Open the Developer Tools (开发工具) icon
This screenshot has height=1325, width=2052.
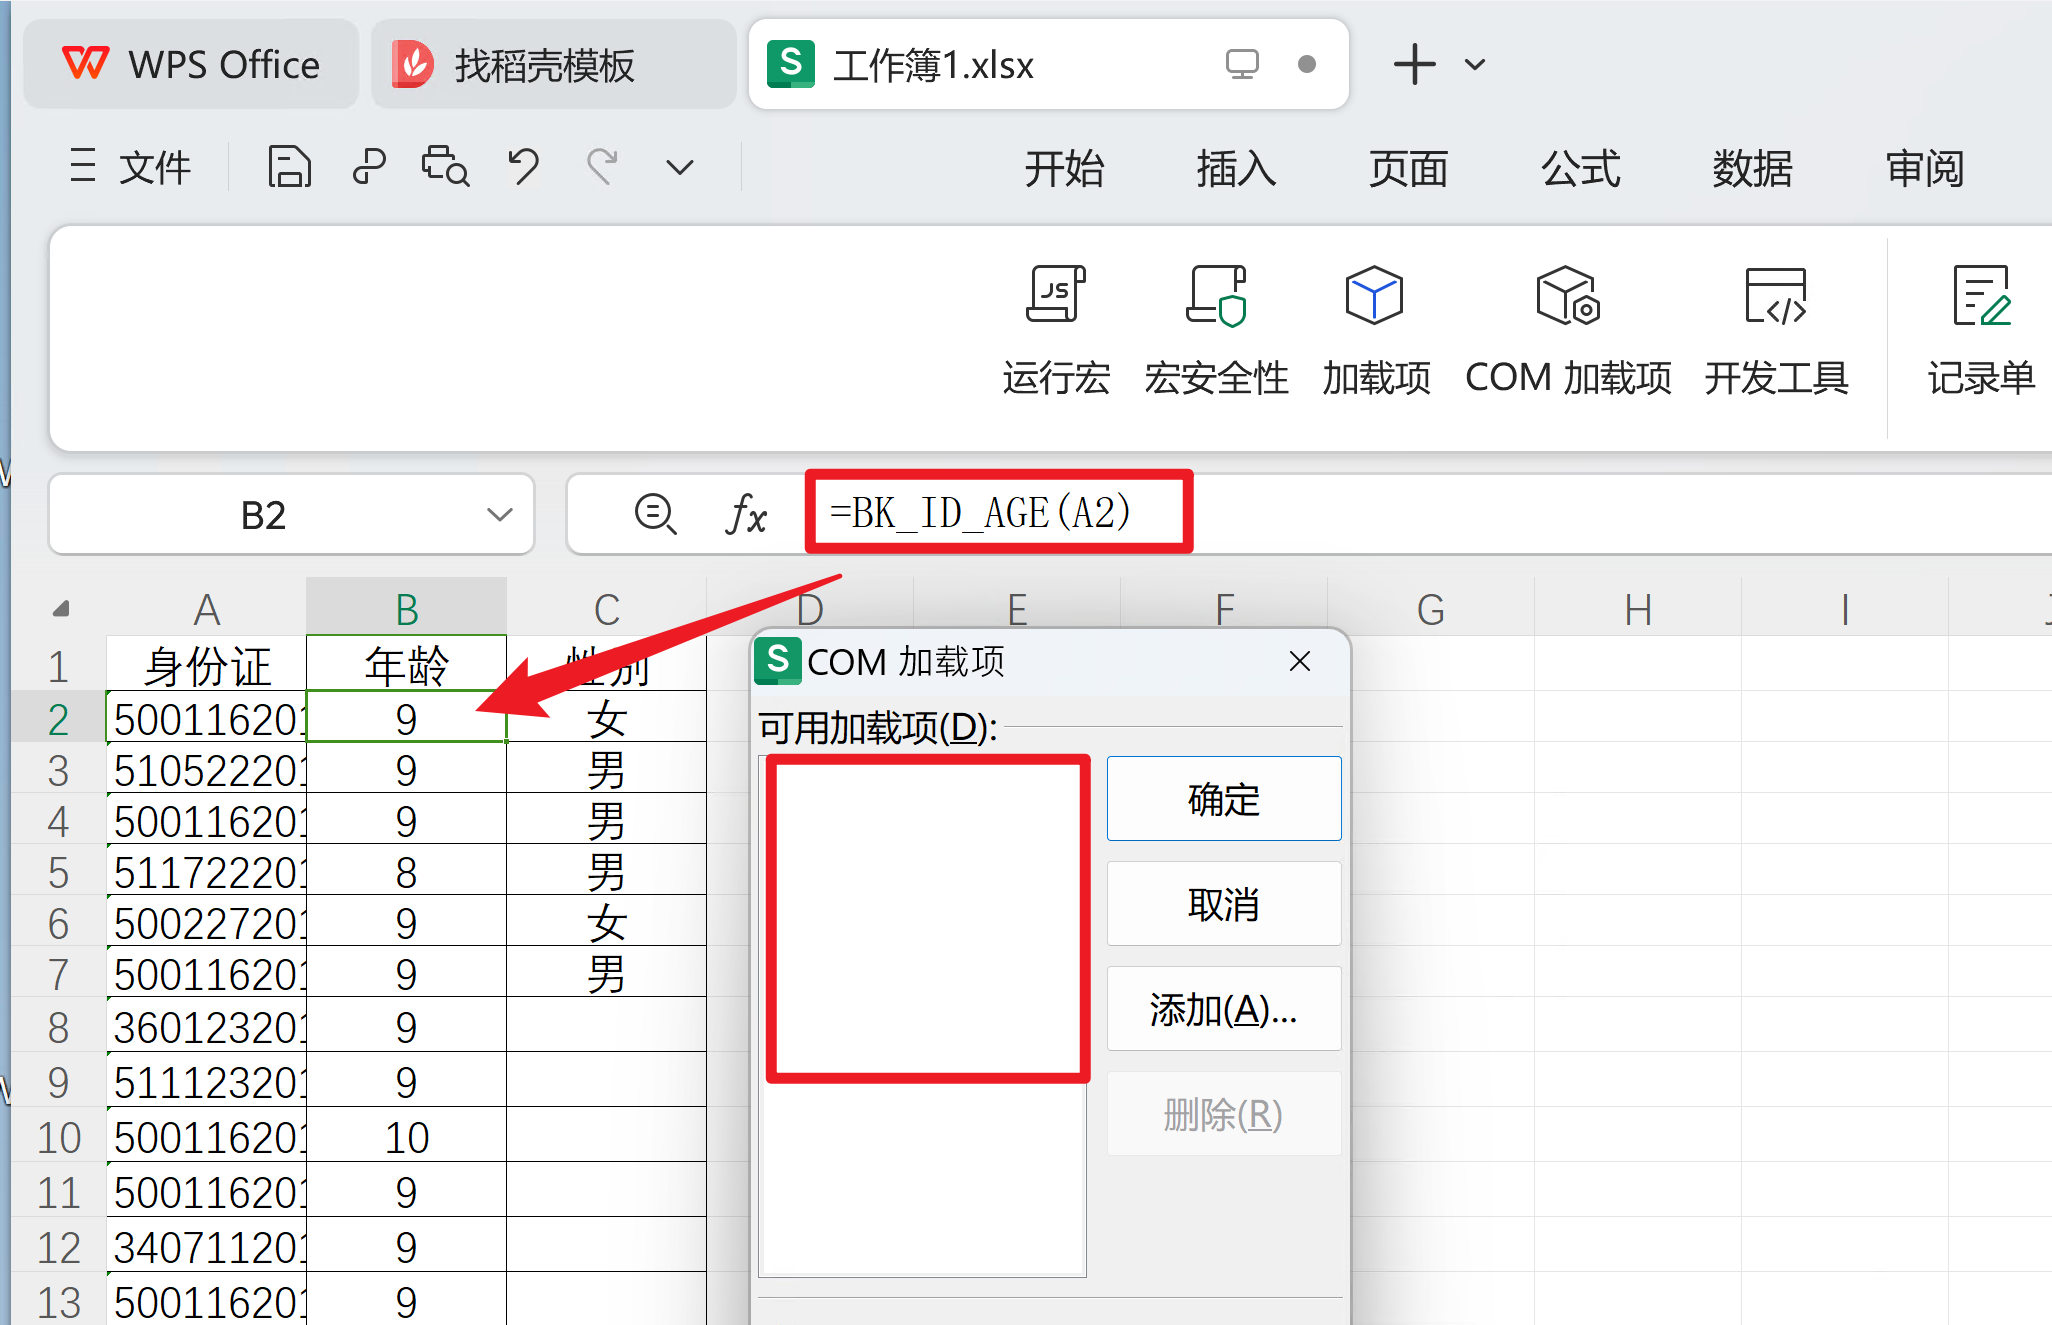1776,331
